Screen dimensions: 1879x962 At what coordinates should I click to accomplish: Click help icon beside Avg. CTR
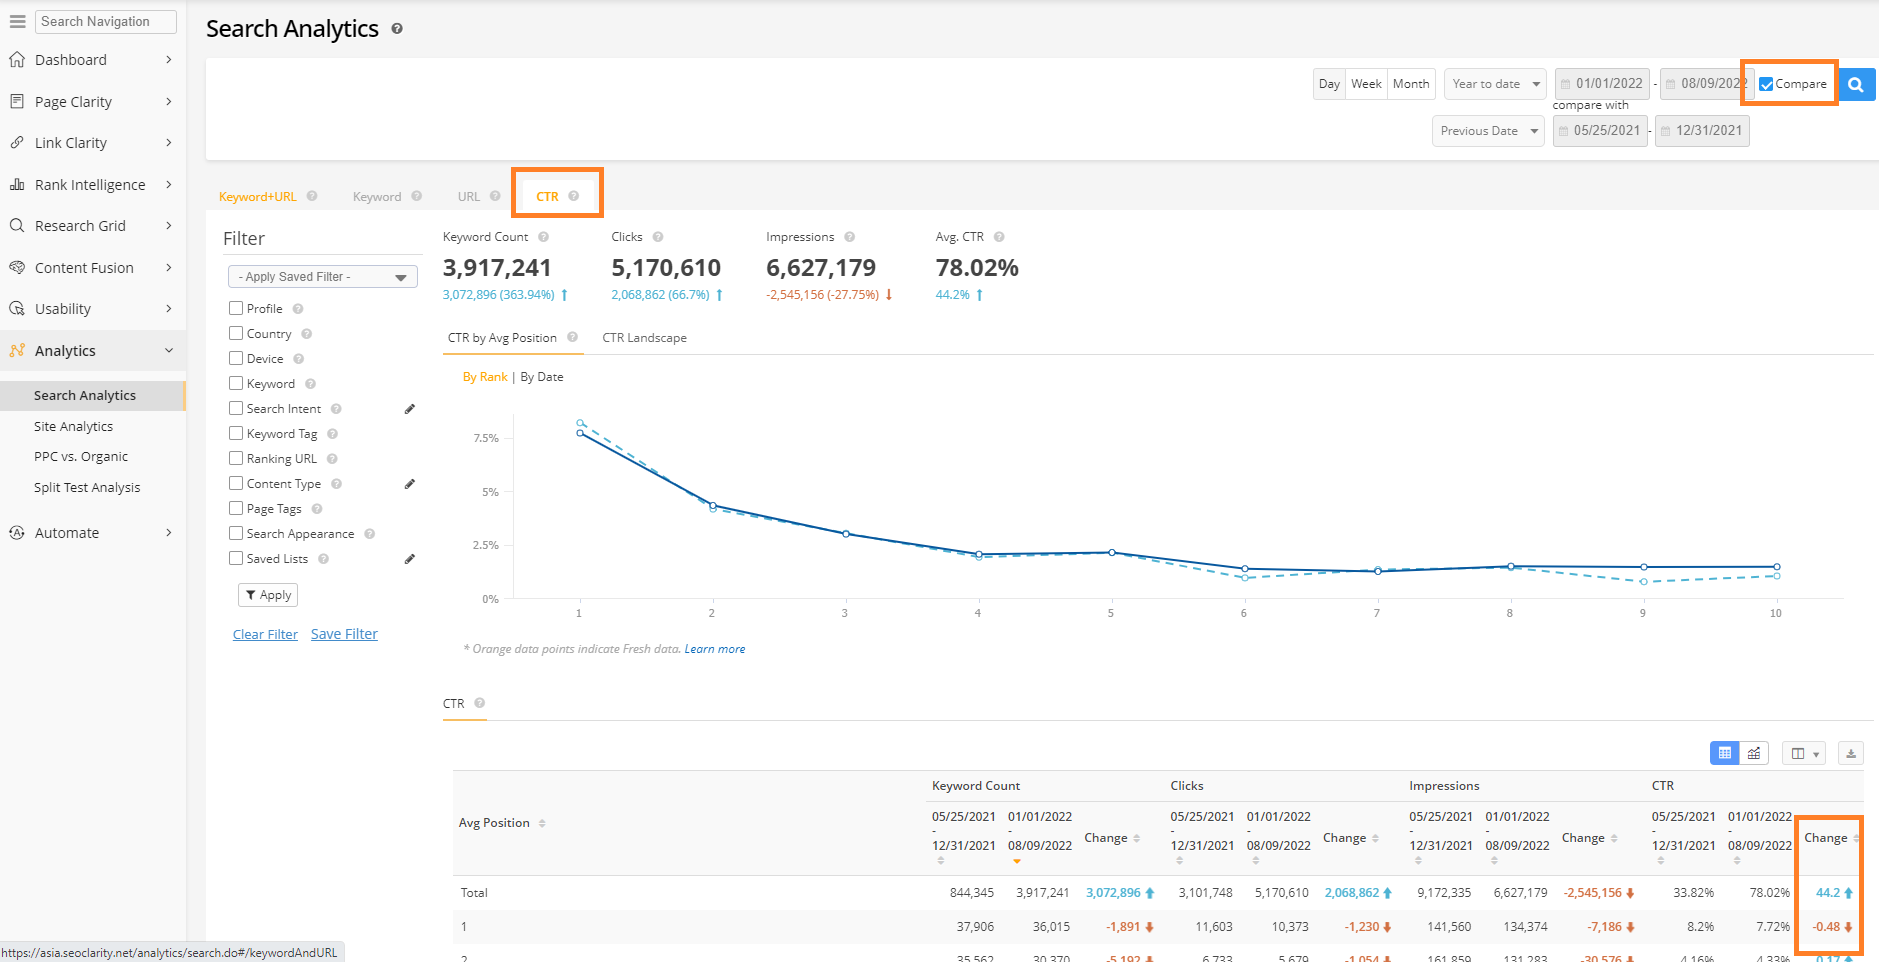point(999,237)
